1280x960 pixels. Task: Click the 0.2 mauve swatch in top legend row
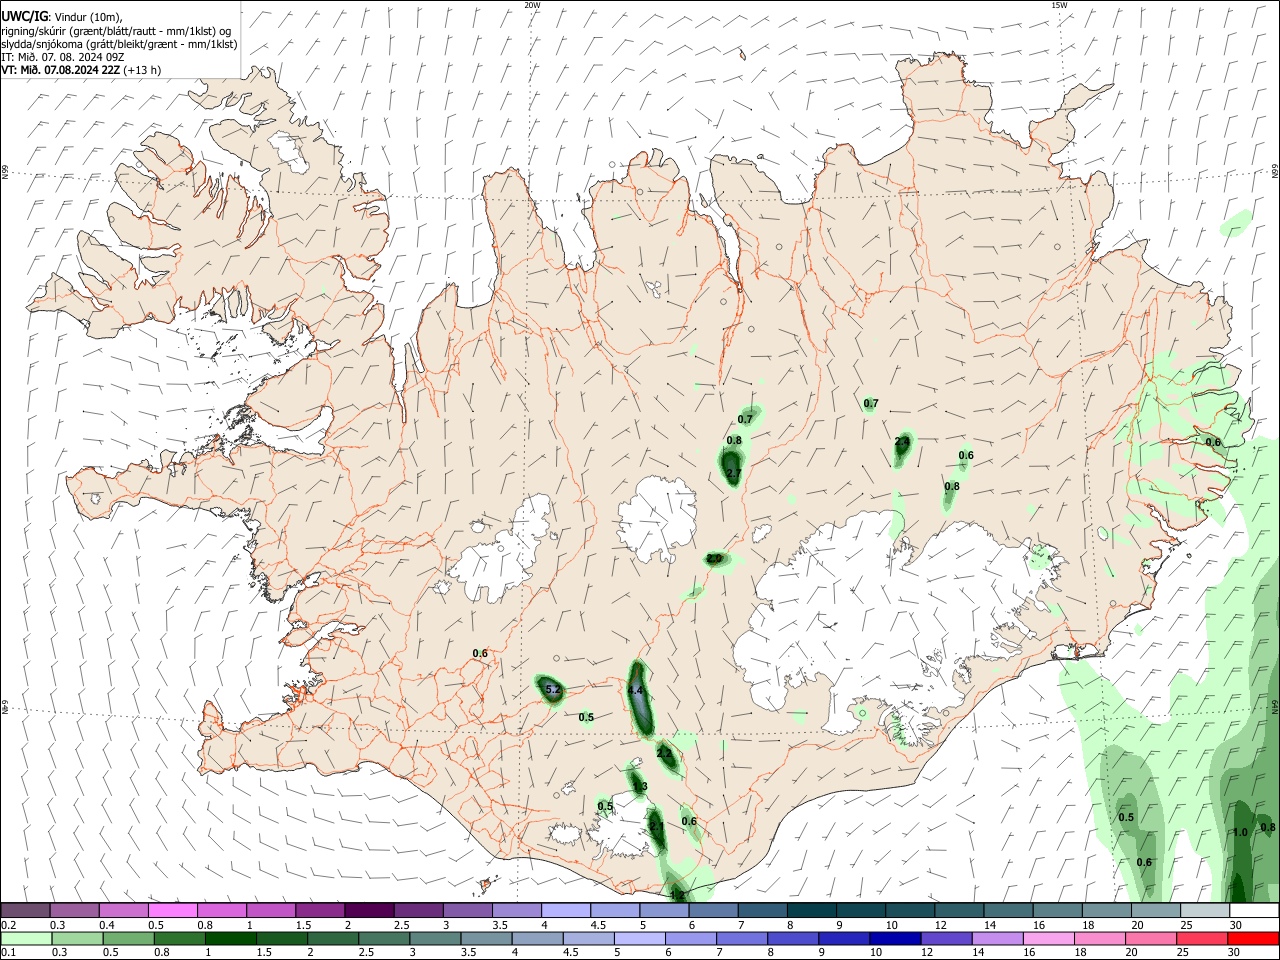point(25,911)
